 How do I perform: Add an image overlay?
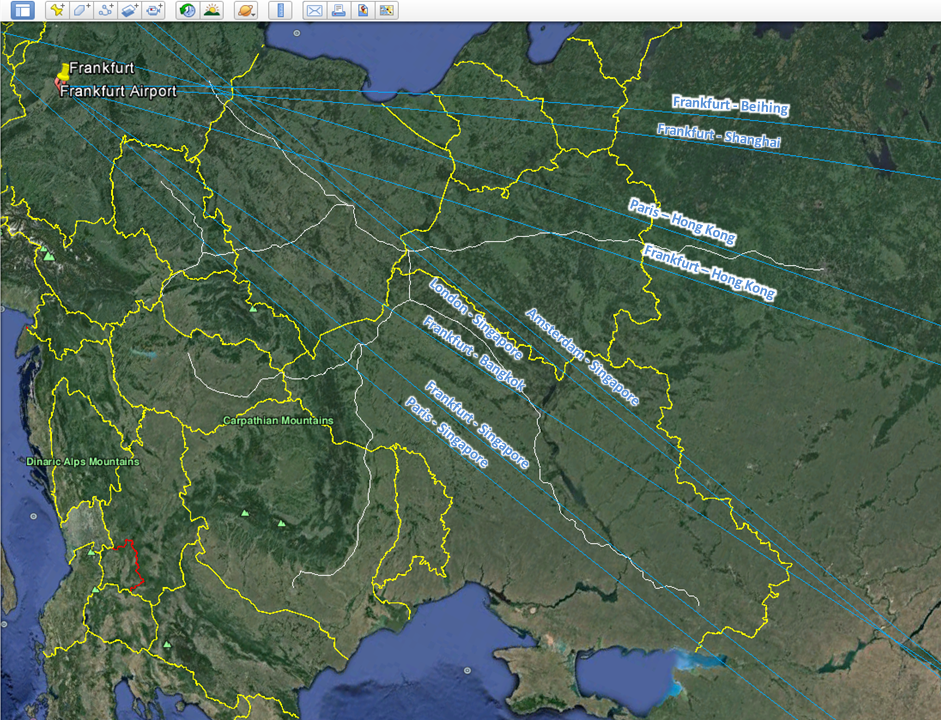129,11
